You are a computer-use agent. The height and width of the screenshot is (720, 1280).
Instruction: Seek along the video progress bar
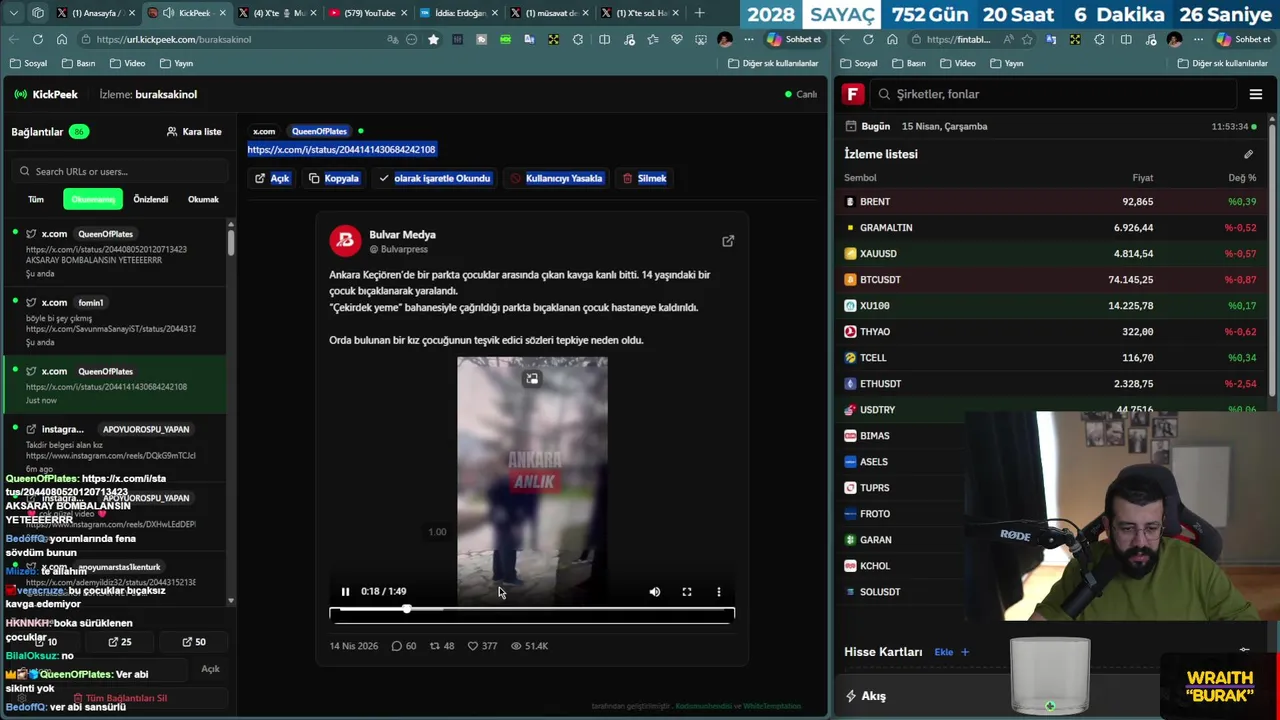click(532, 609)
